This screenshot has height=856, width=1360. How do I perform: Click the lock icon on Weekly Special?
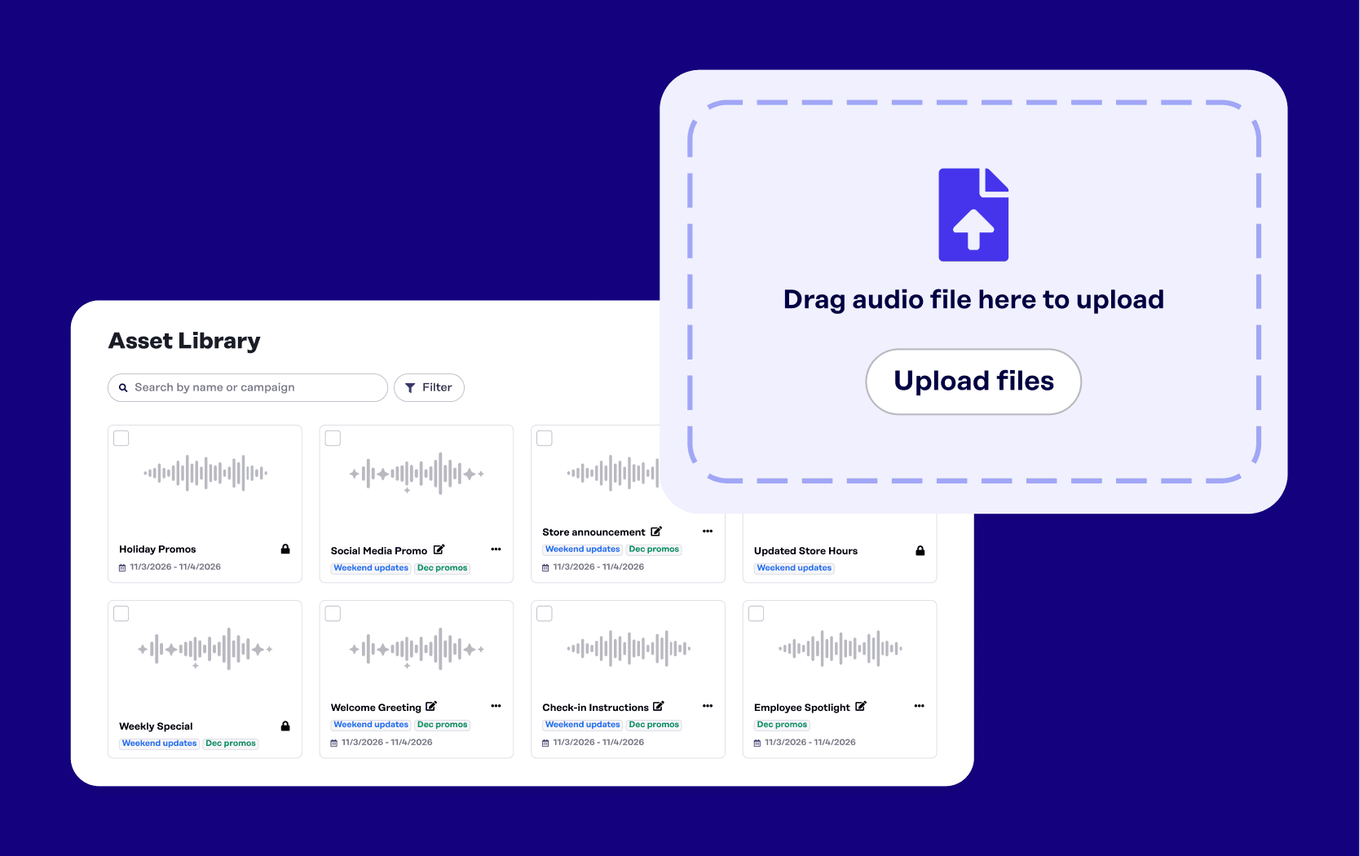pos(285,726)
